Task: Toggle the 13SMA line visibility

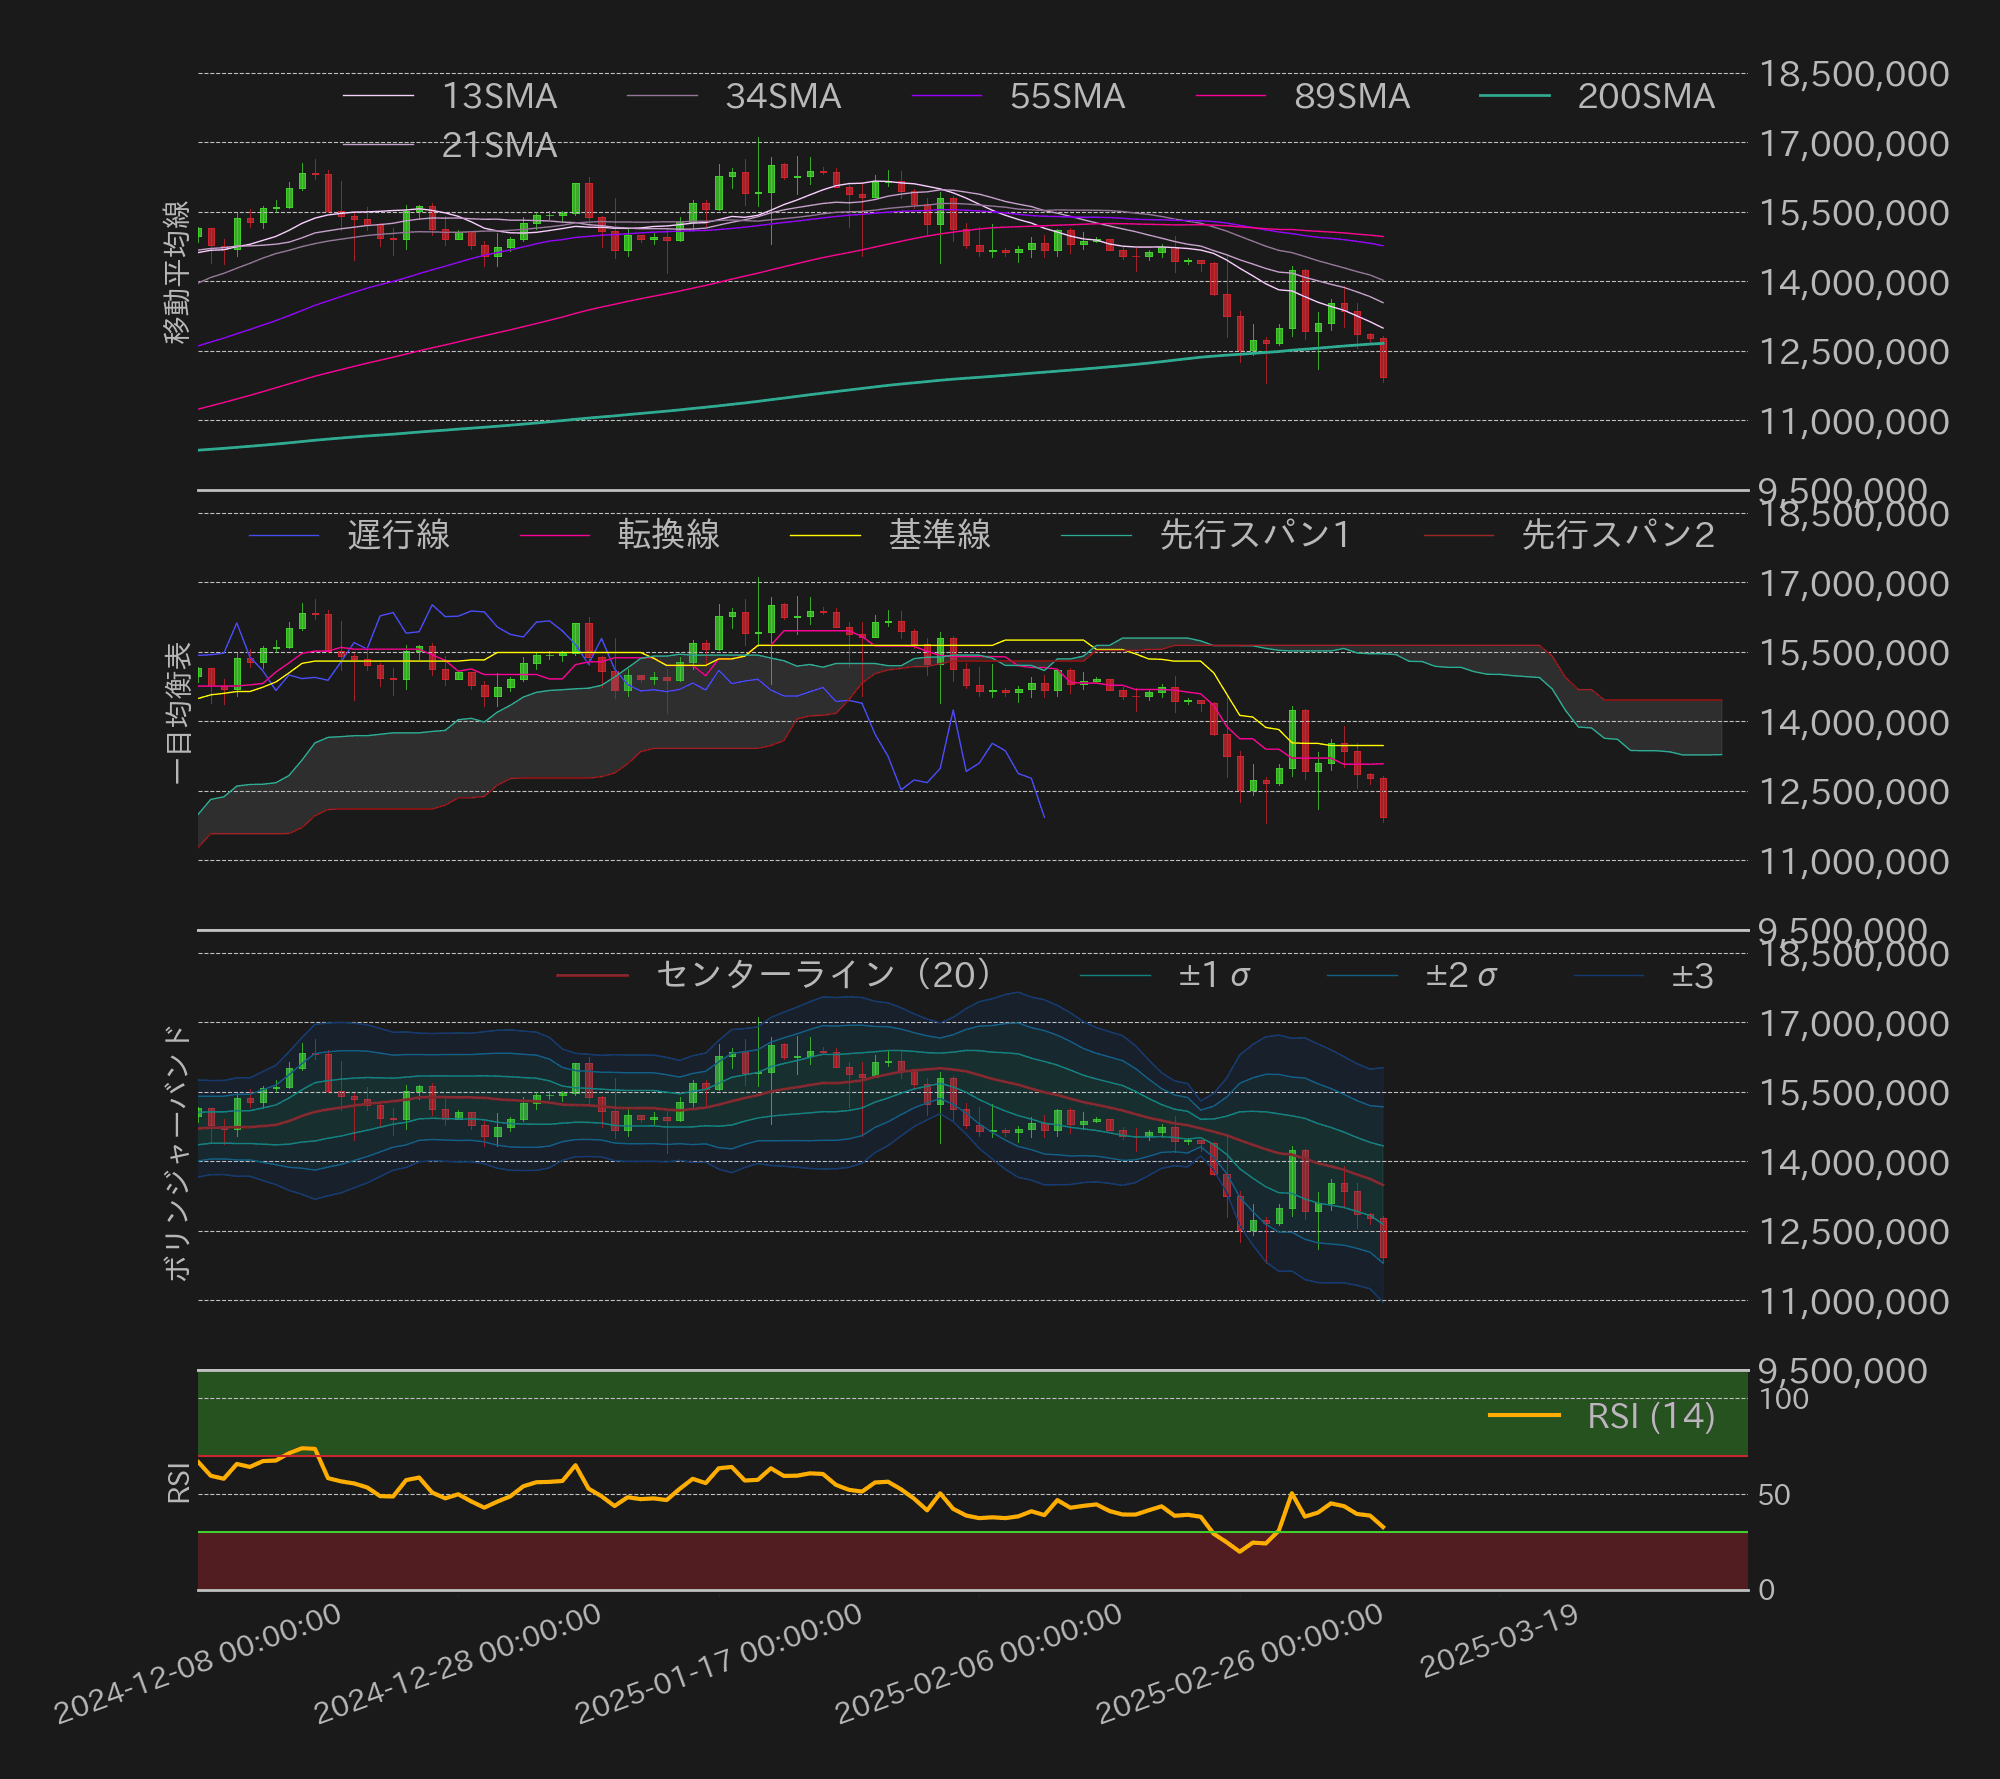Action: [500, 97]
